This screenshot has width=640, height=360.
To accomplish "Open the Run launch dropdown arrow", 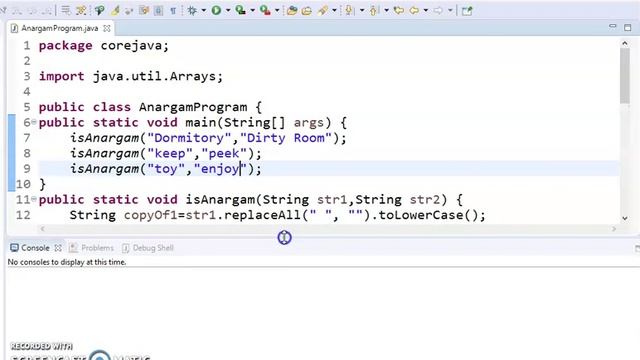I will [x=228, y=10].
